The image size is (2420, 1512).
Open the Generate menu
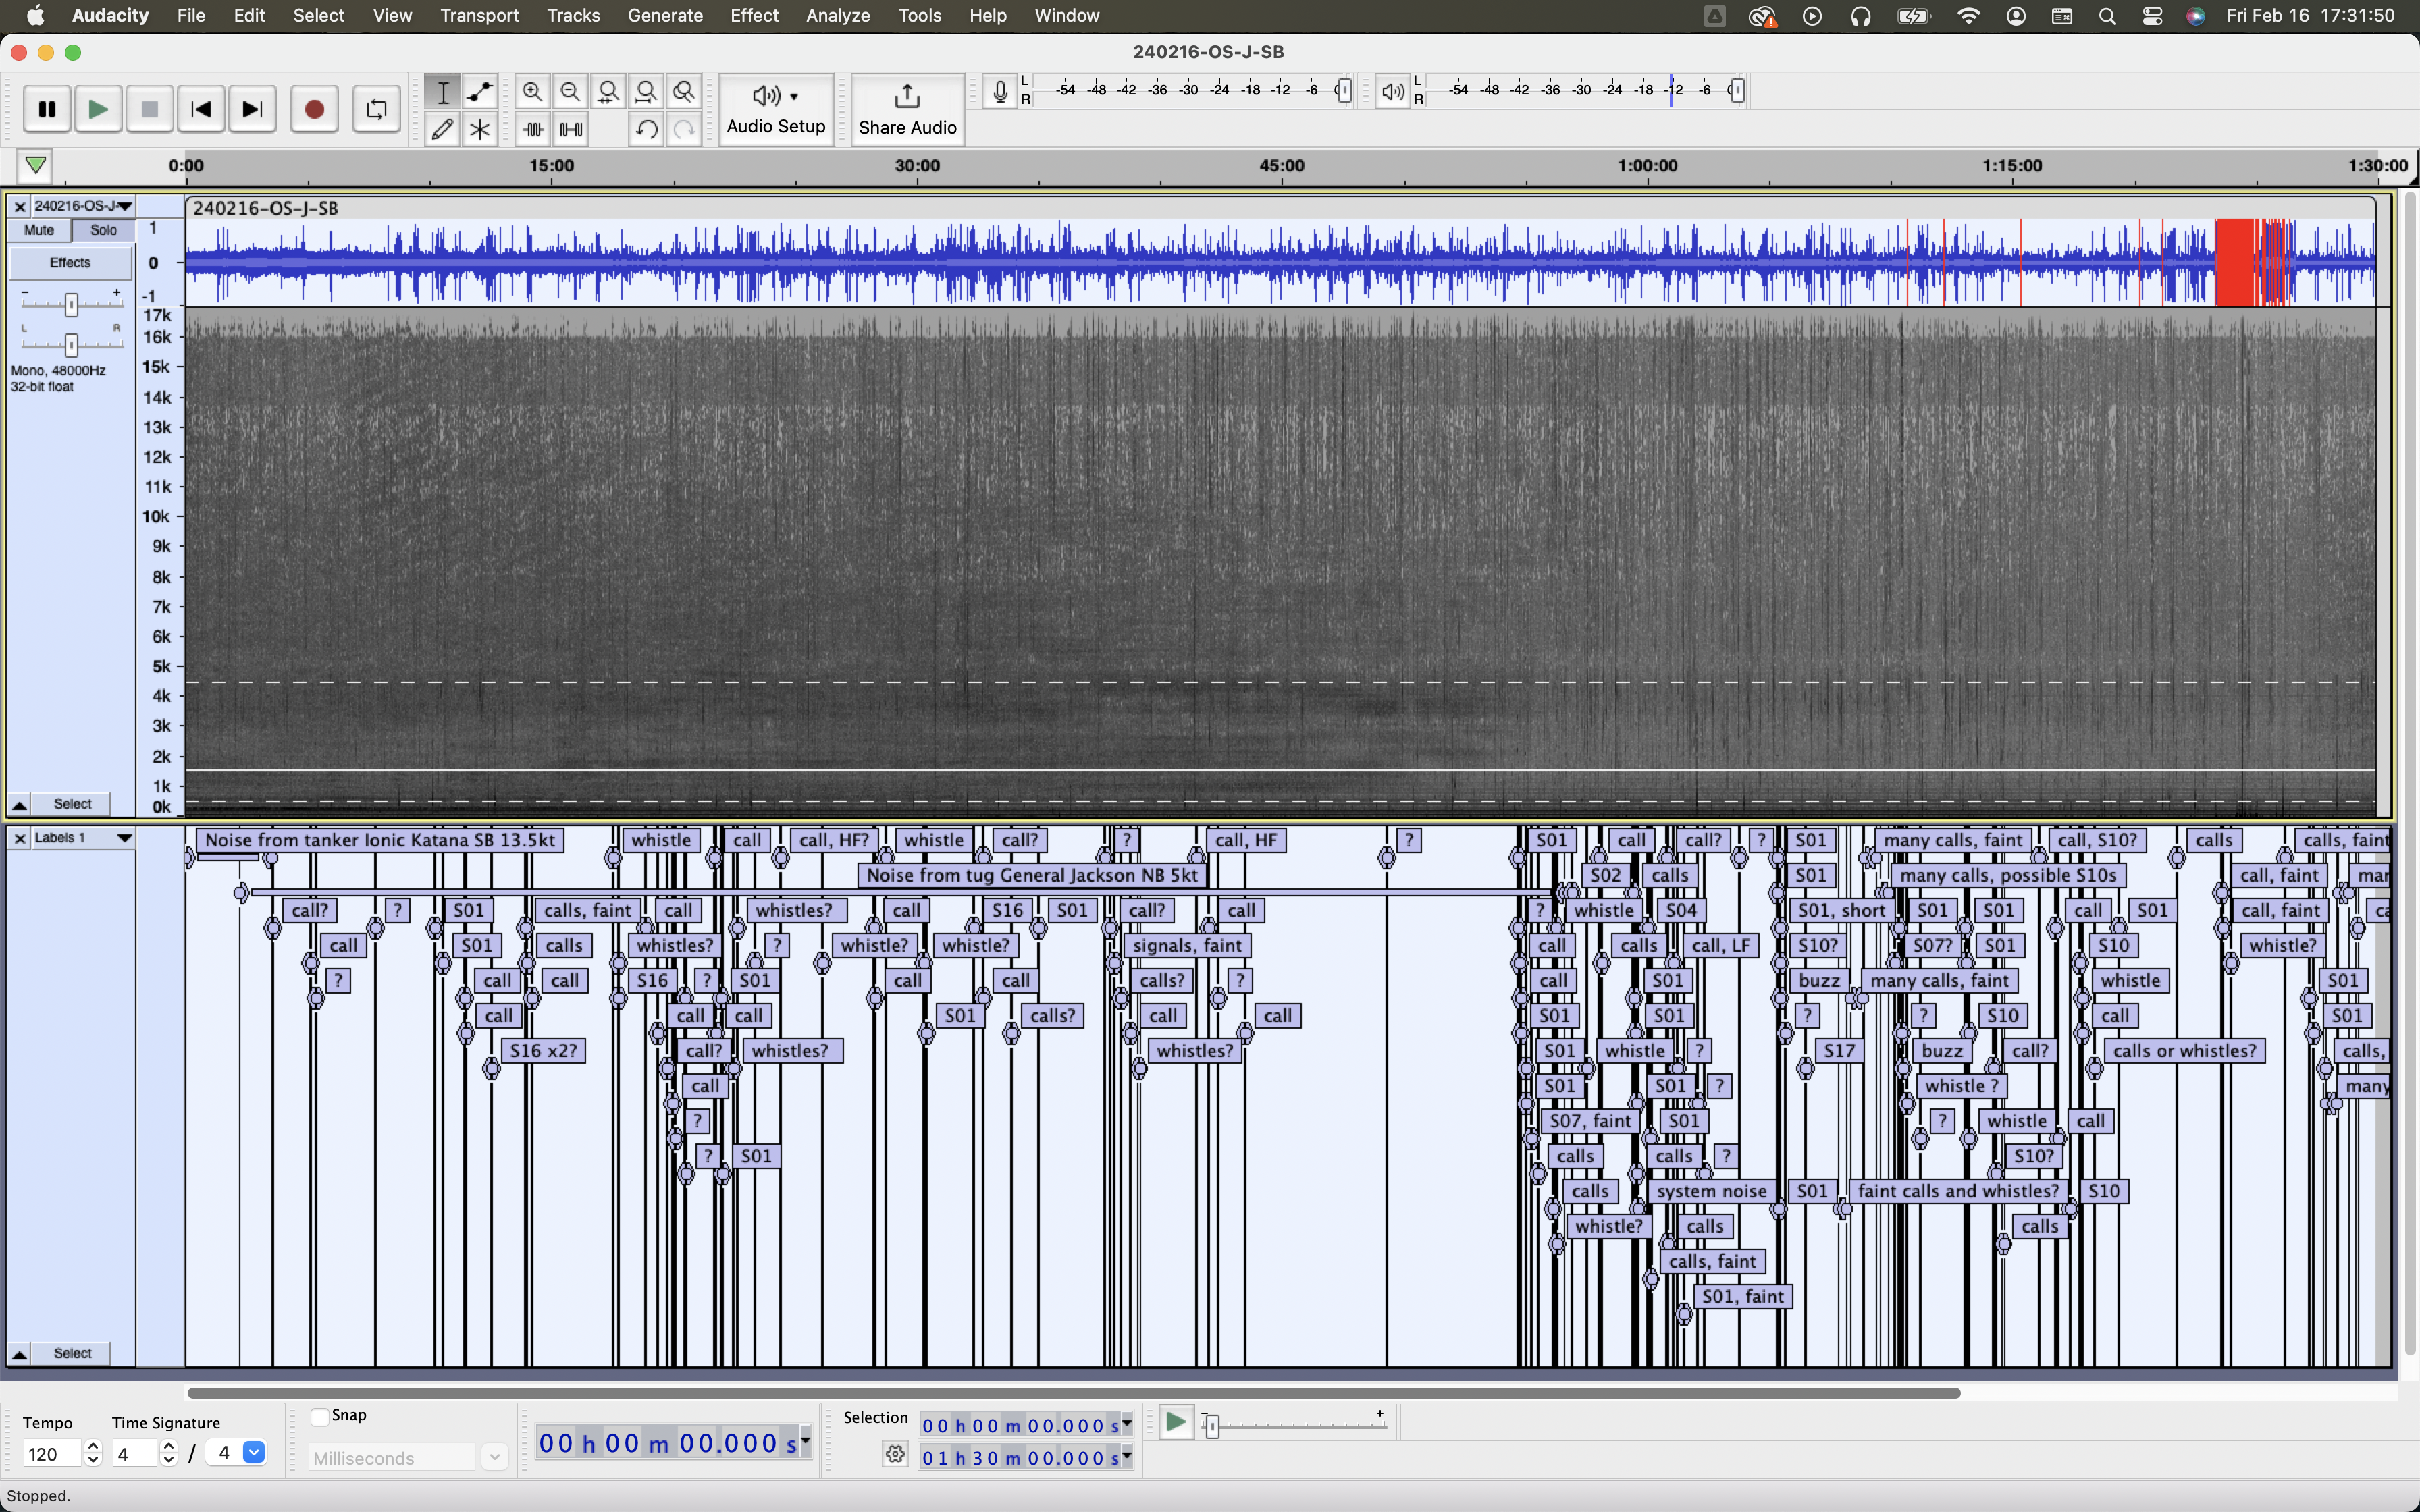point(665,15)
